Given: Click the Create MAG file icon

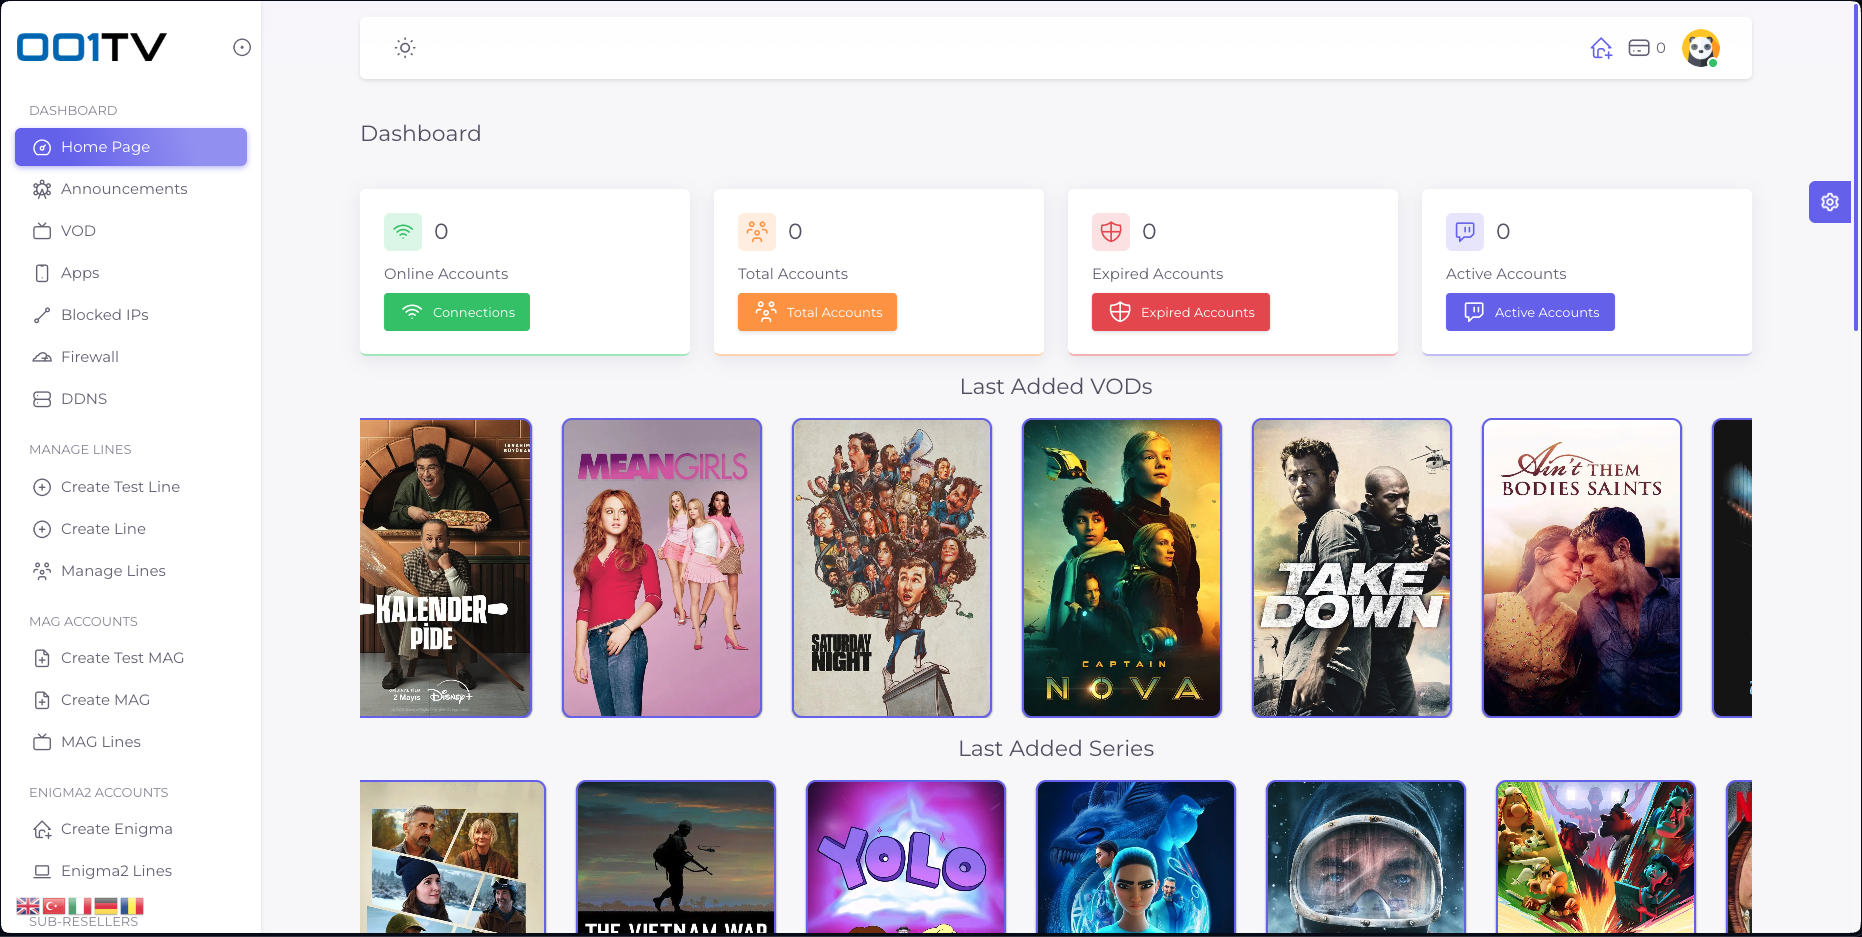Looking at the screenshot, I should point(42,700).
